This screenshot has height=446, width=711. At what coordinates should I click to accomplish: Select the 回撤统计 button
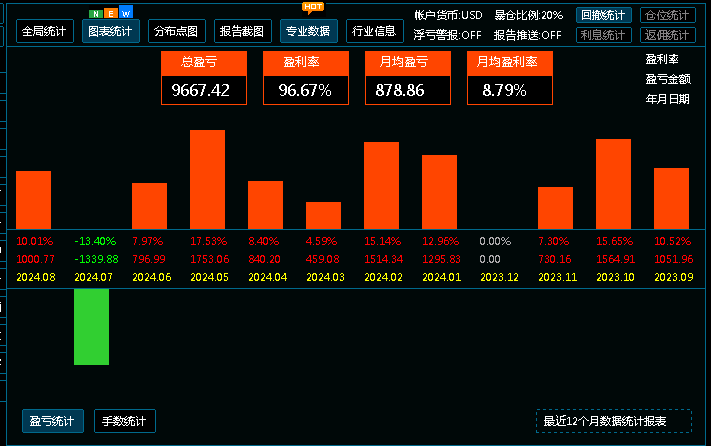(604, 16)
